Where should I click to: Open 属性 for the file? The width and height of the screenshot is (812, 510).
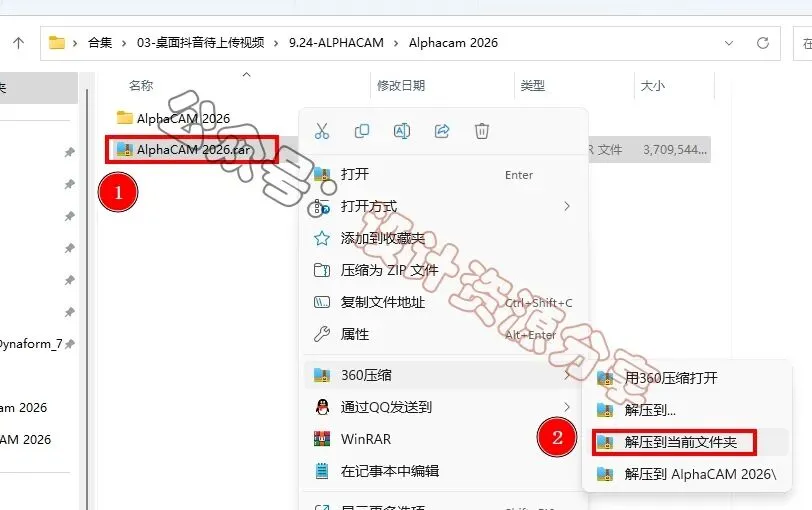[x=444, y=334]
